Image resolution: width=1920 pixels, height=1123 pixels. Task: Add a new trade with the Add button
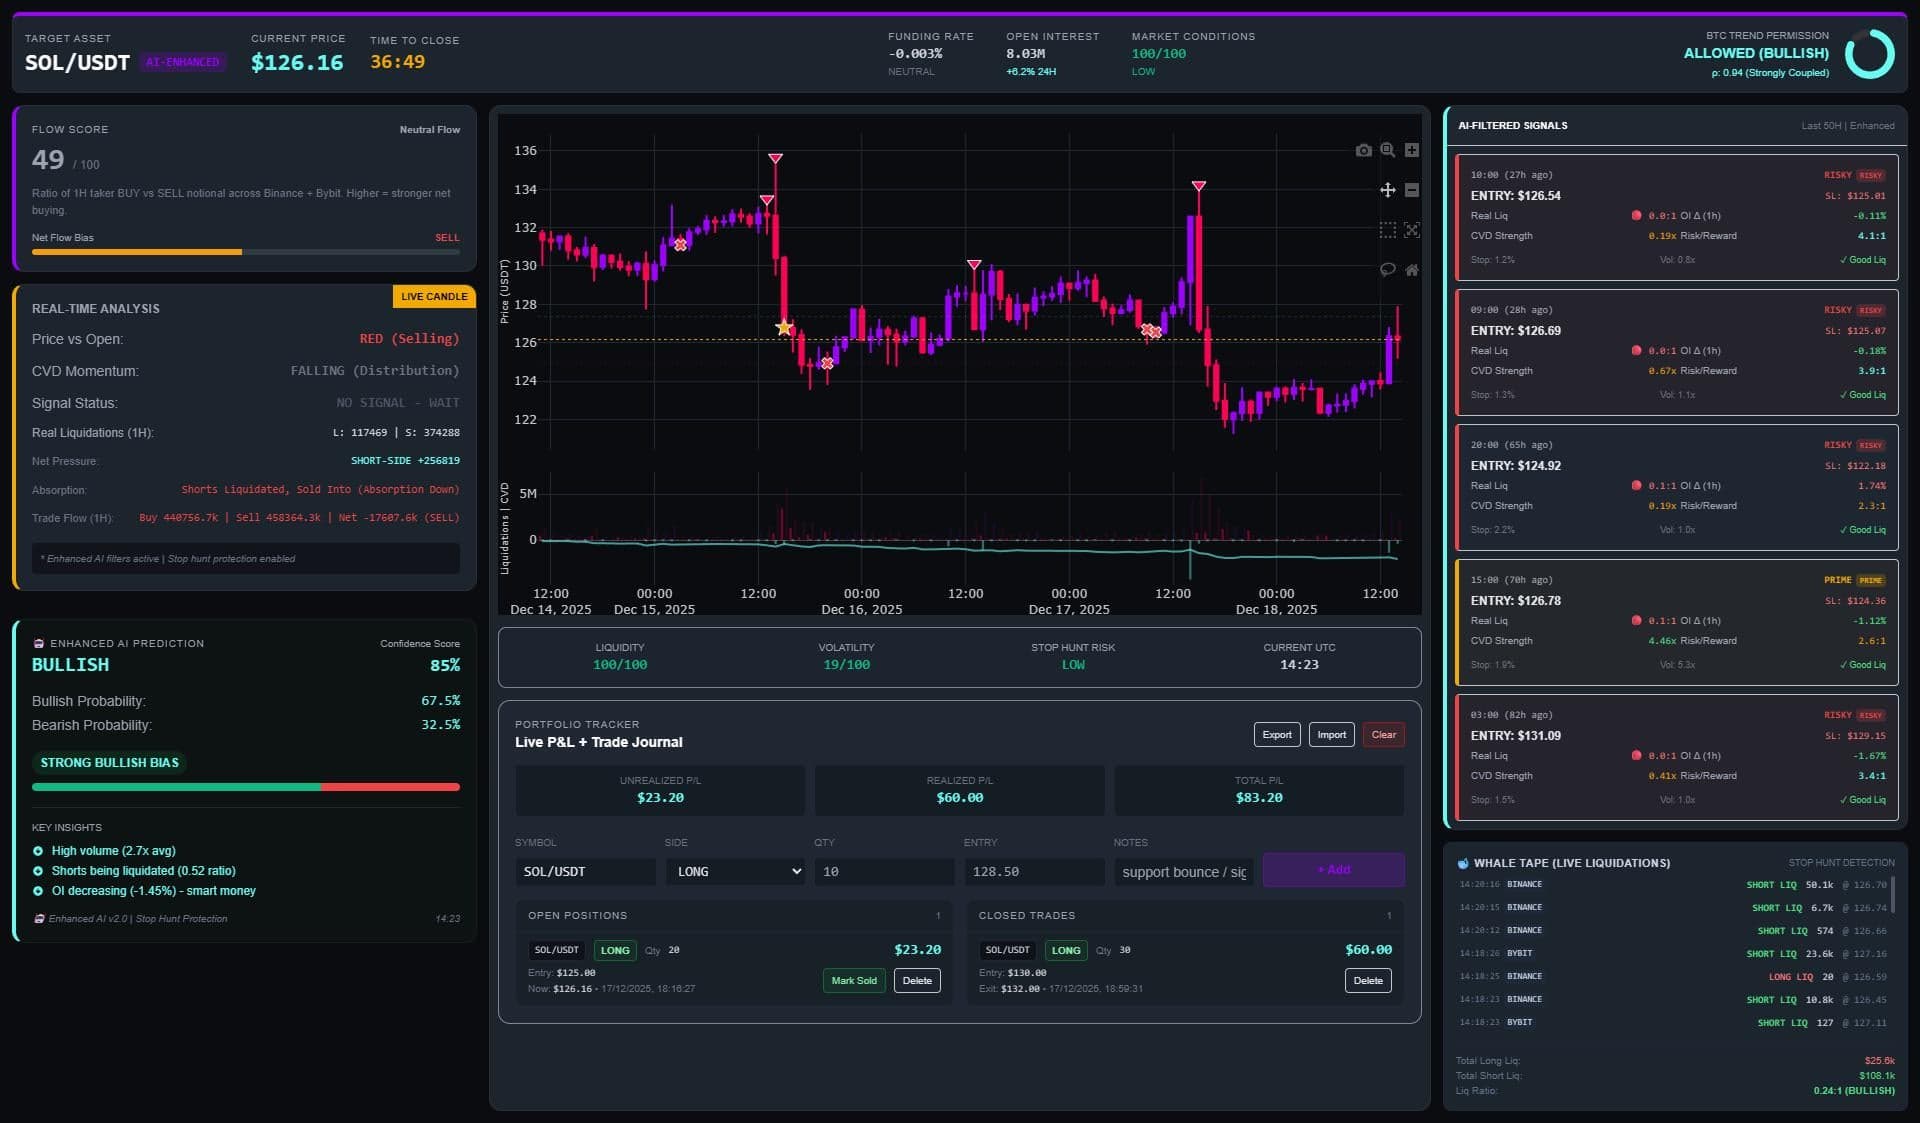tap(1333, 870)
